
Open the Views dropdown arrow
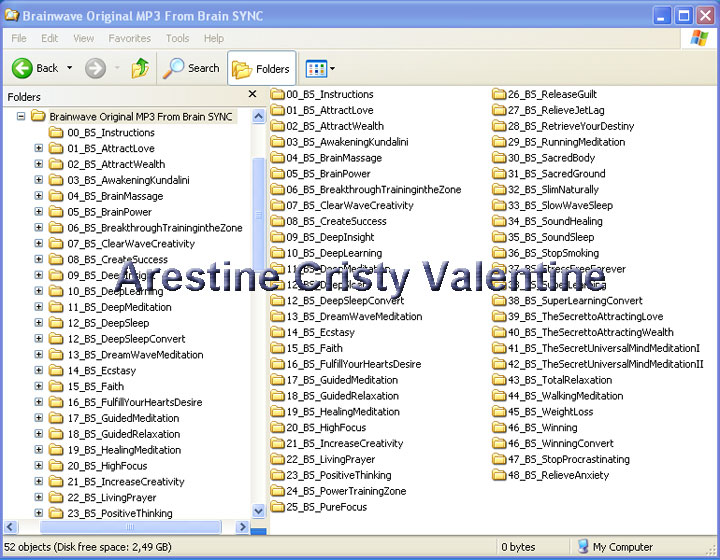(332, 69)
